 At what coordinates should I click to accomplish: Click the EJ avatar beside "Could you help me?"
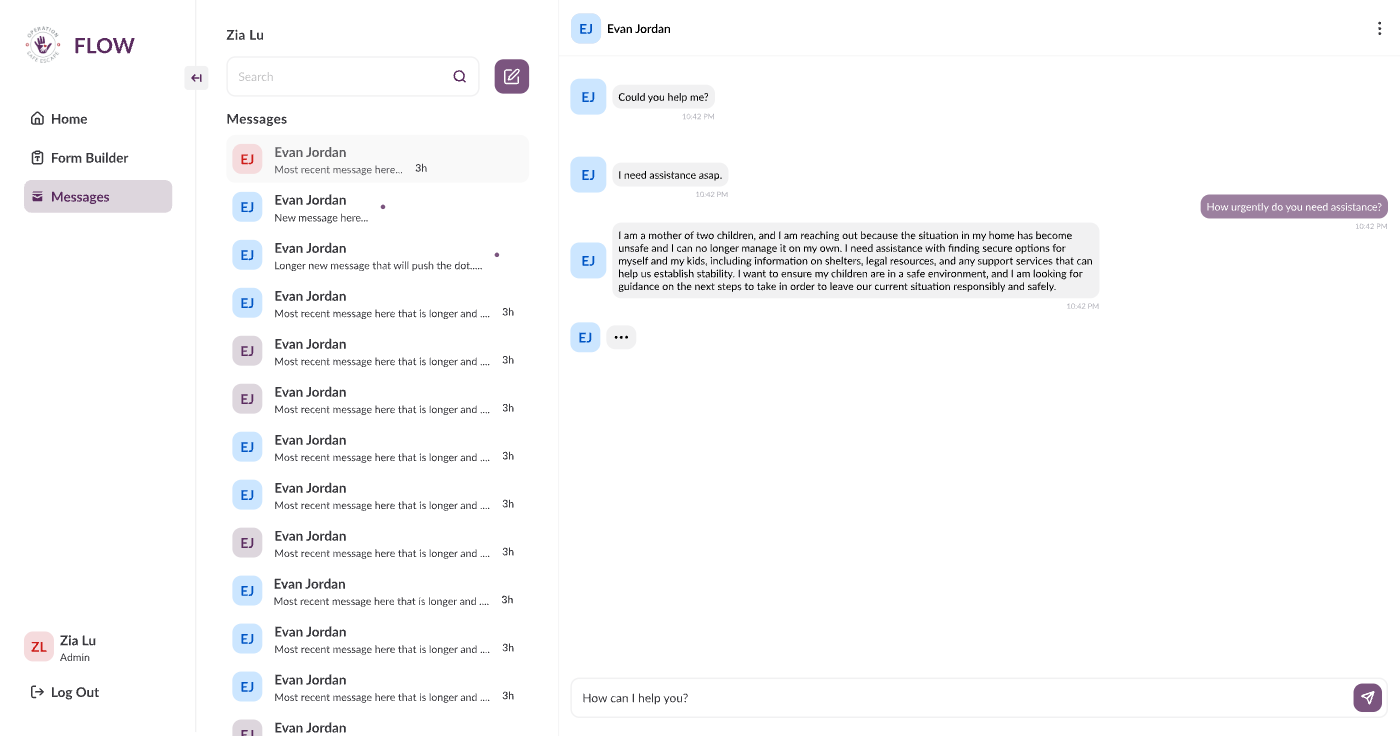point(588,97)
